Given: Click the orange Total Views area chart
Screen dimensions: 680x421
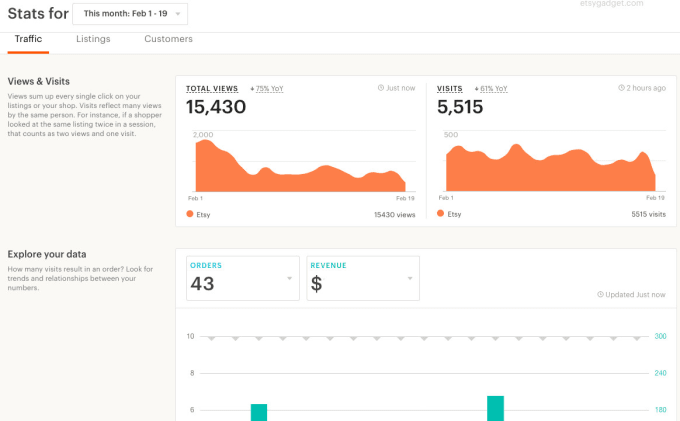Looking at the screenshot, I should pos(290,175).
